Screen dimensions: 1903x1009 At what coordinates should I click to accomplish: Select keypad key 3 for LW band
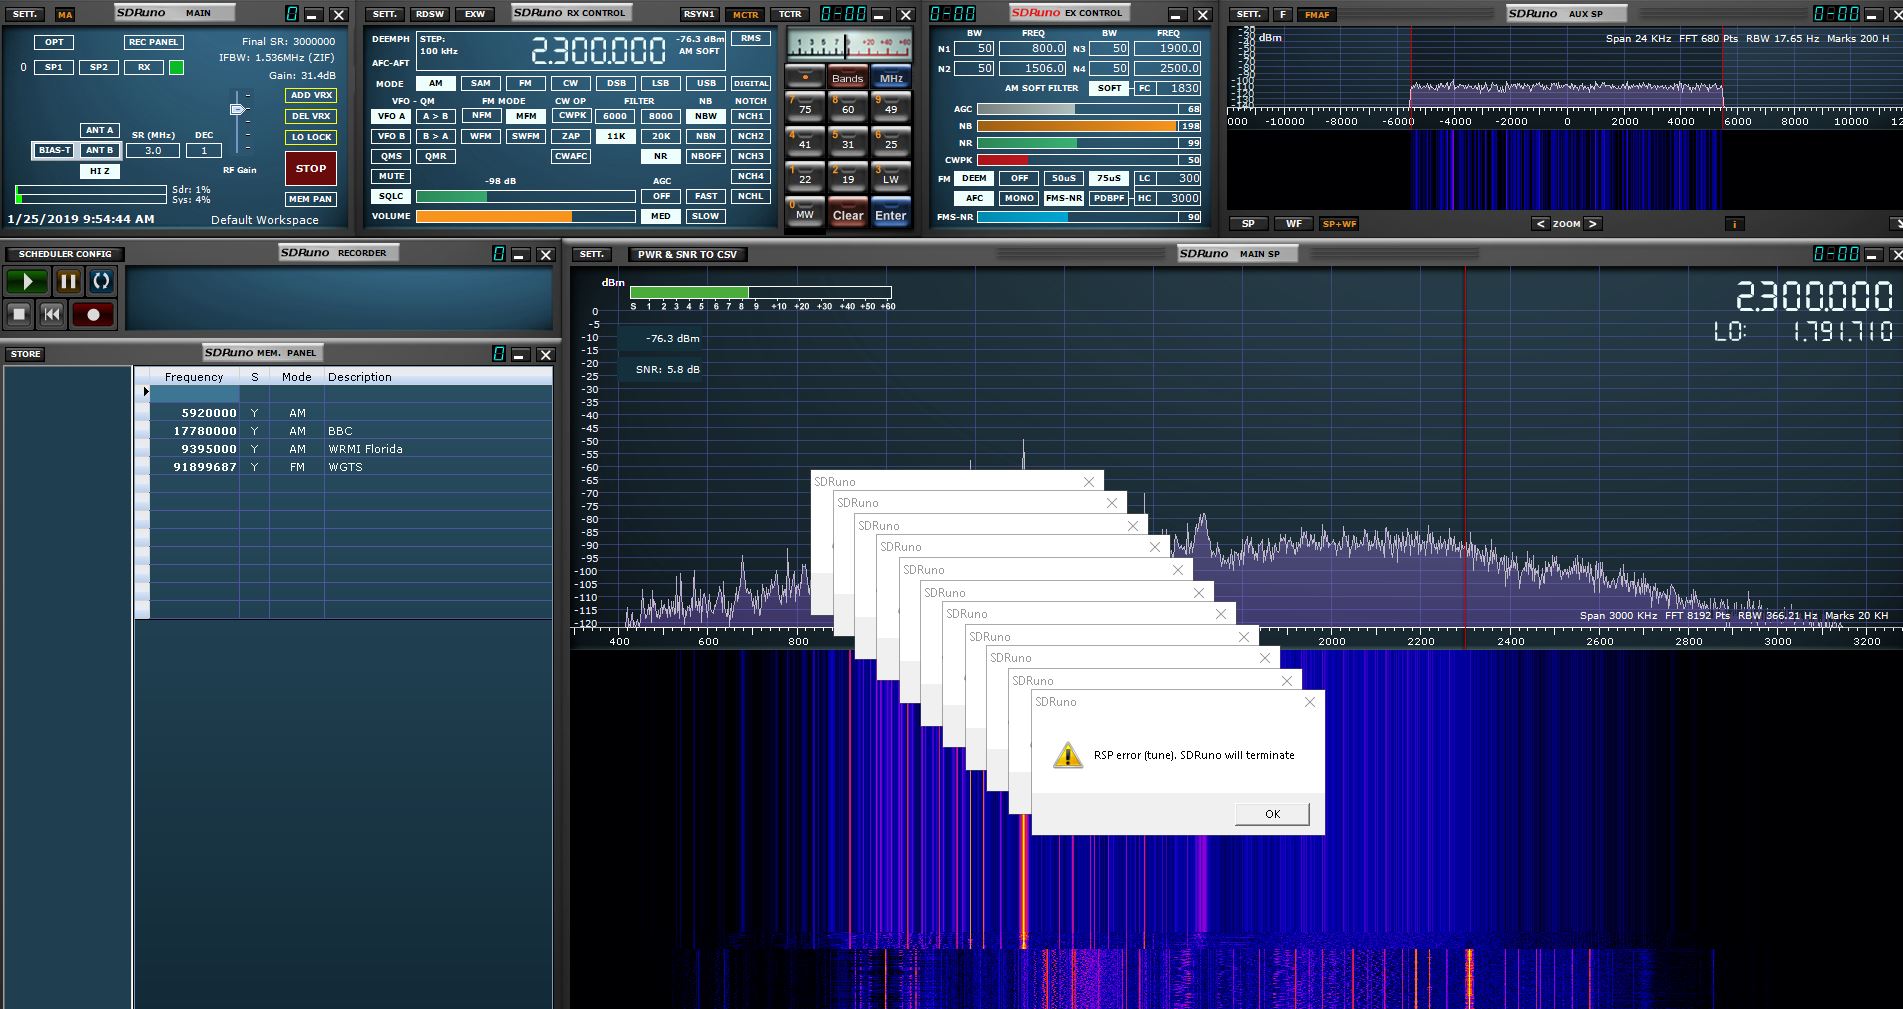click(891, 175)
